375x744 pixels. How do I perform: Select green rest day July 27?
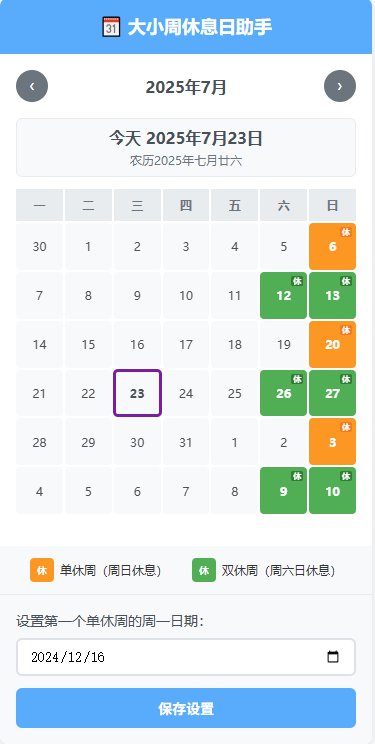point(332,393)
